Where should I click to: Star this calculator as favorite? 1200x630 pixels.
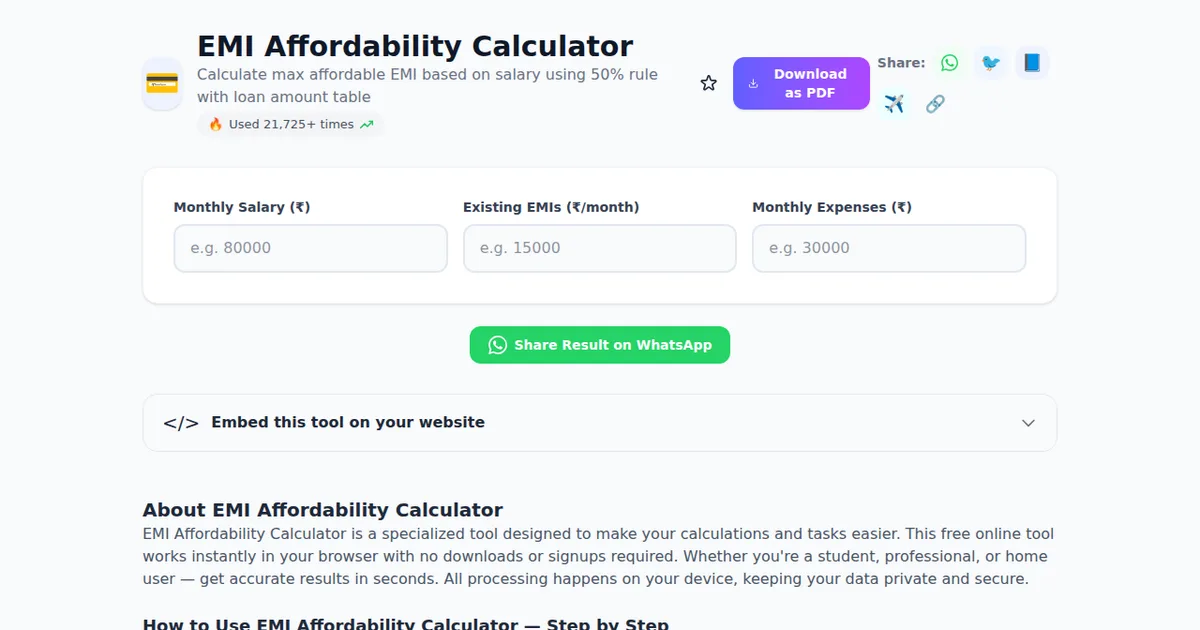click(708, 83)
